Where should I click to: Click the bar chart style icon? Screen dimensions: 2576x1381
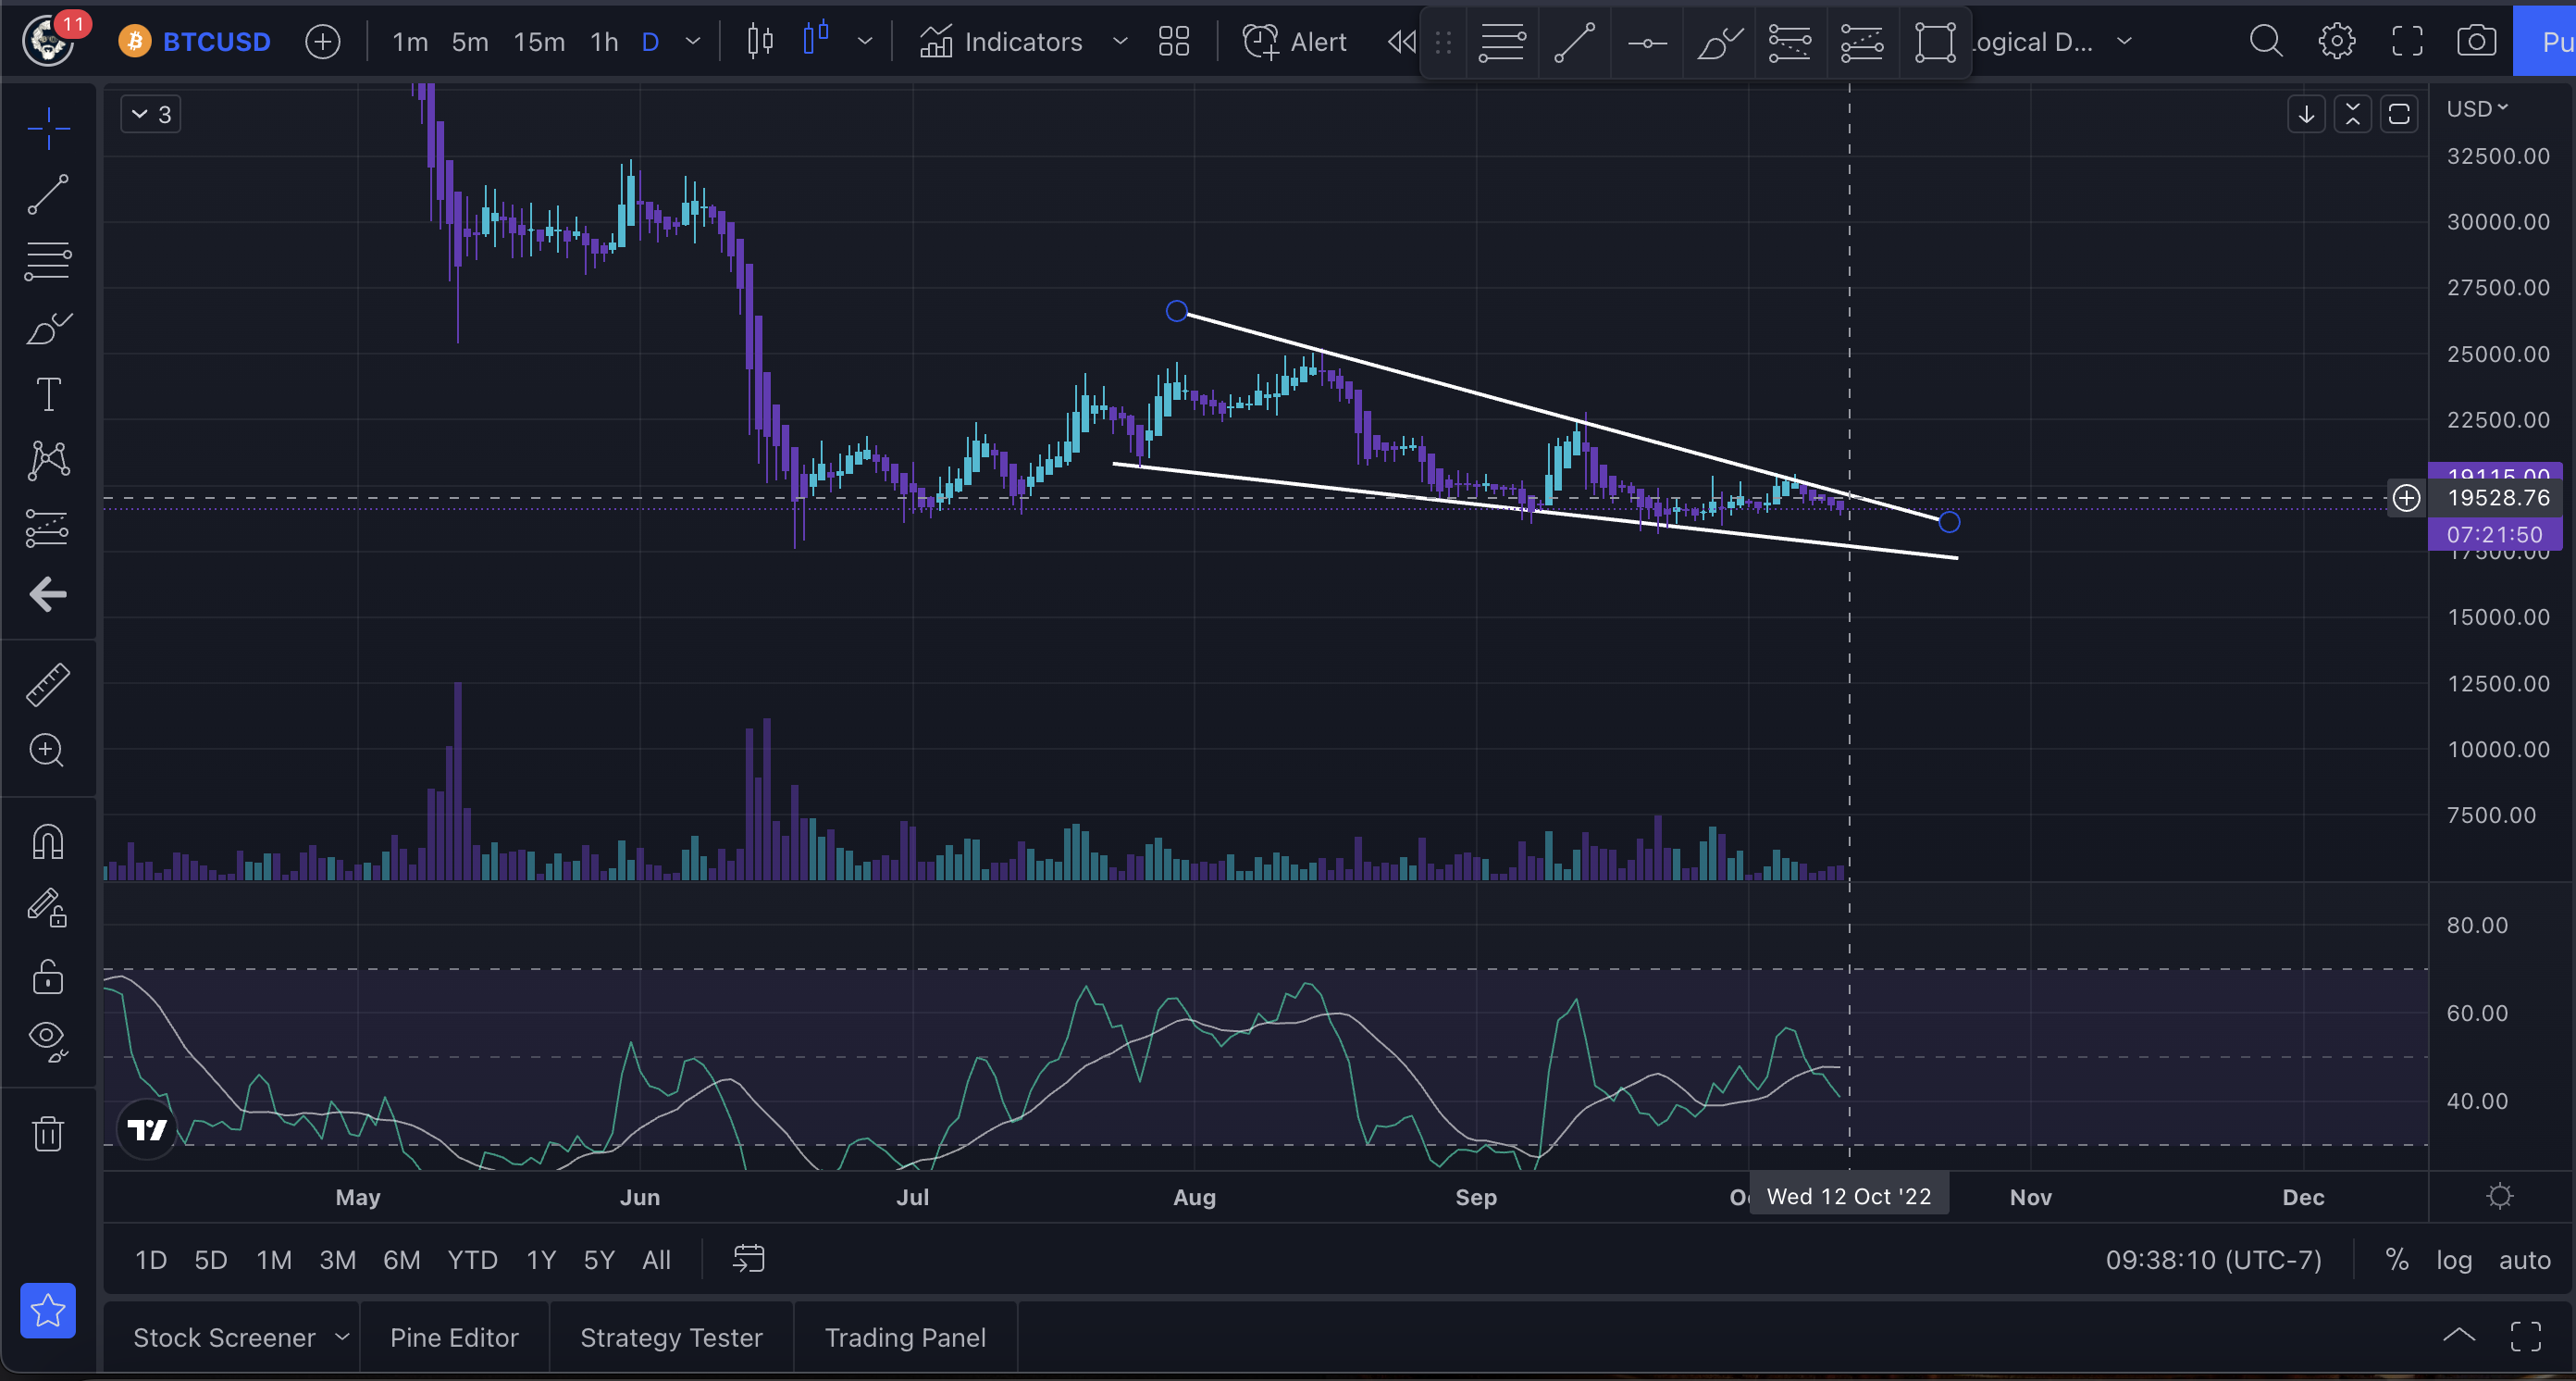(x=761, y=42)
